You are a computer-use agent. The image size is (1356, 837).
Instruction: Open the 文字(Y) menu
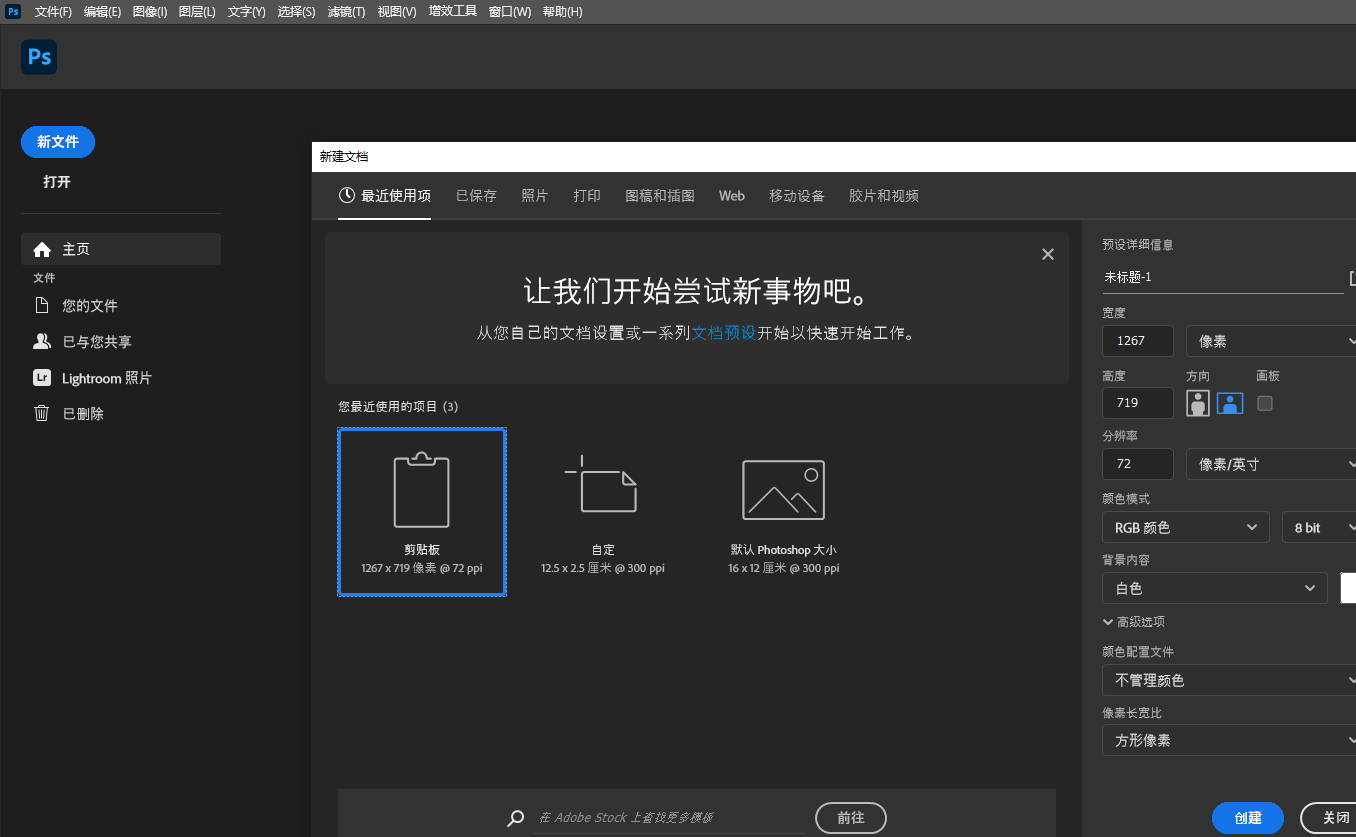coord(246,12)
